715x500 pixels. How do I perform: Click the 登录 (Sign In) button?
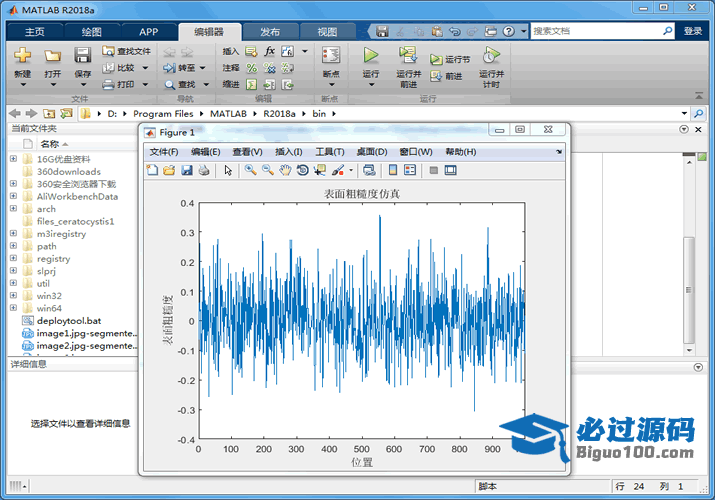point(693,31)
